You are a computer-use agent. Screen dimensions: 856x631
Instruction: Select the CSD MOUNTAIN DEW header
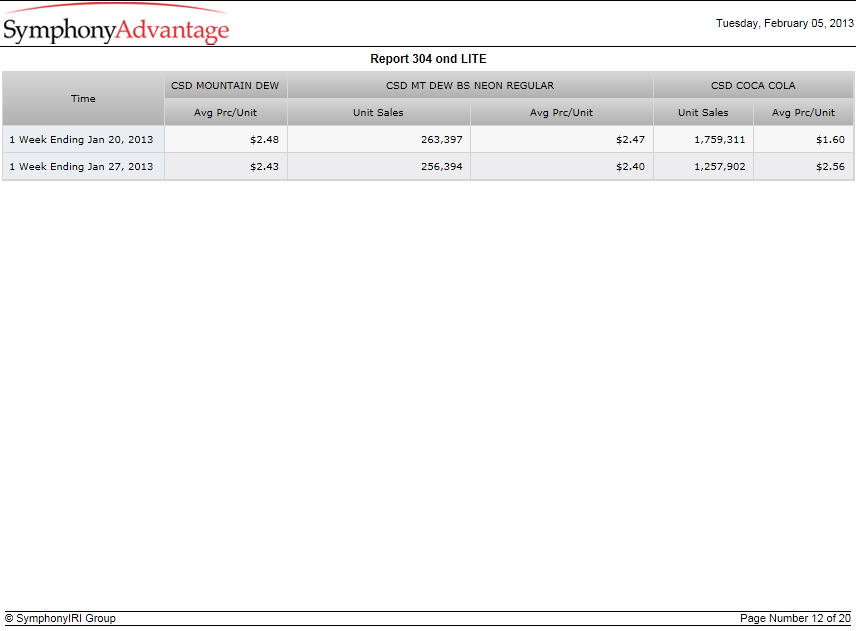coord(225,86)
